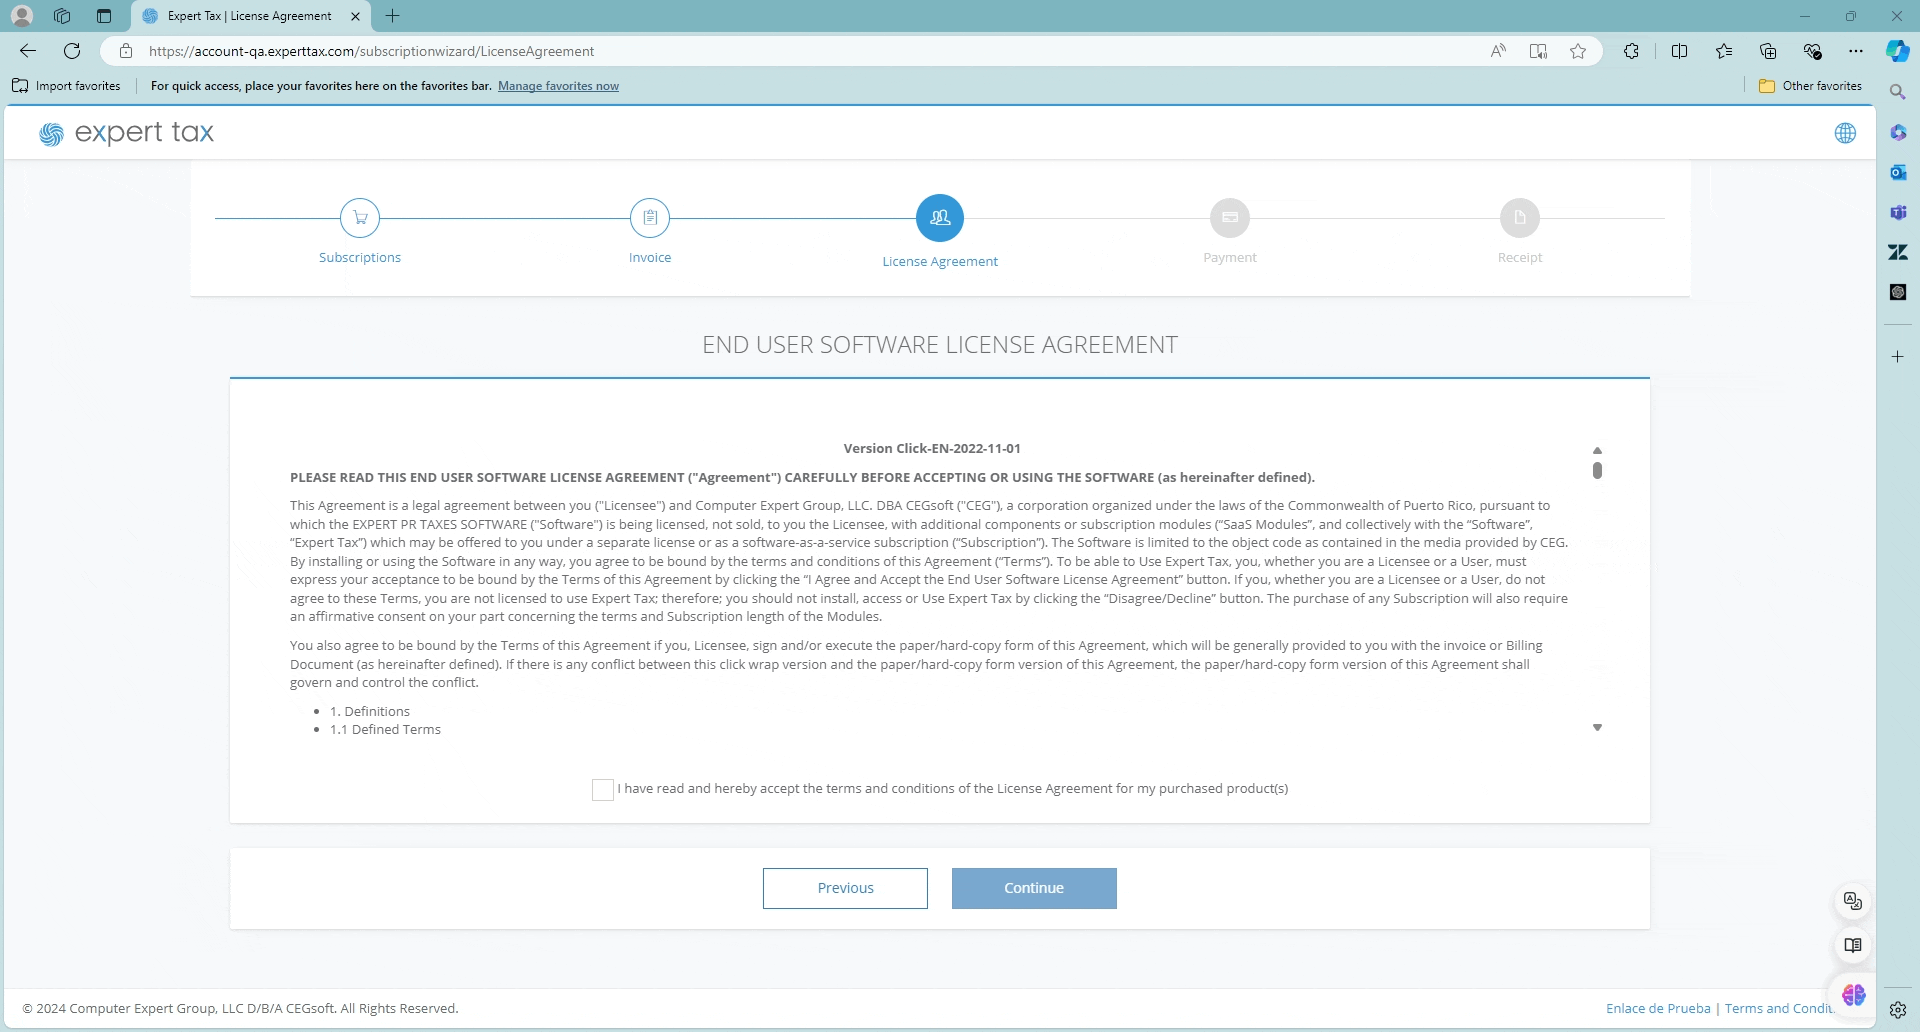The image size is (1920, 1032).
Task: View site information lock icon
Action: click(126, 51)
